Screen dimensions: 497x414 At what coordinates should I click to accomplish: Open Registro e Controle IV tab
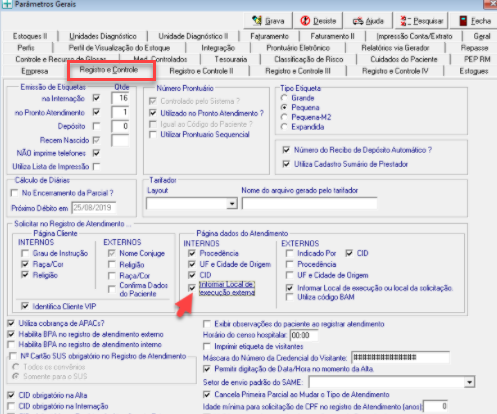395,71
